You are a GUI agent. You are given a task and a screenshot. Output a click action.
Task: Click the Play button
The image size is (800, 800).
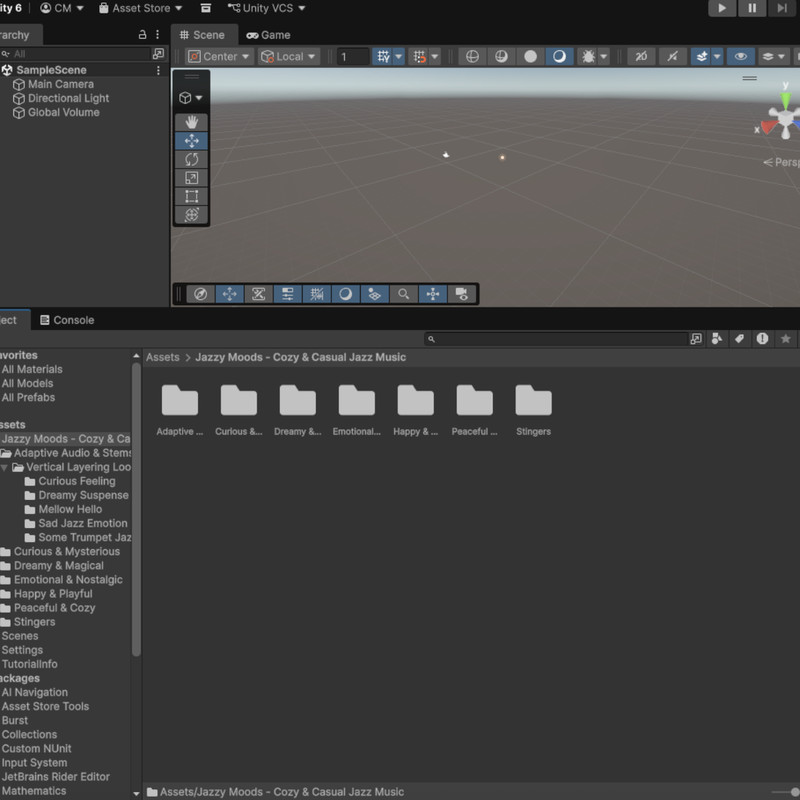722,8
